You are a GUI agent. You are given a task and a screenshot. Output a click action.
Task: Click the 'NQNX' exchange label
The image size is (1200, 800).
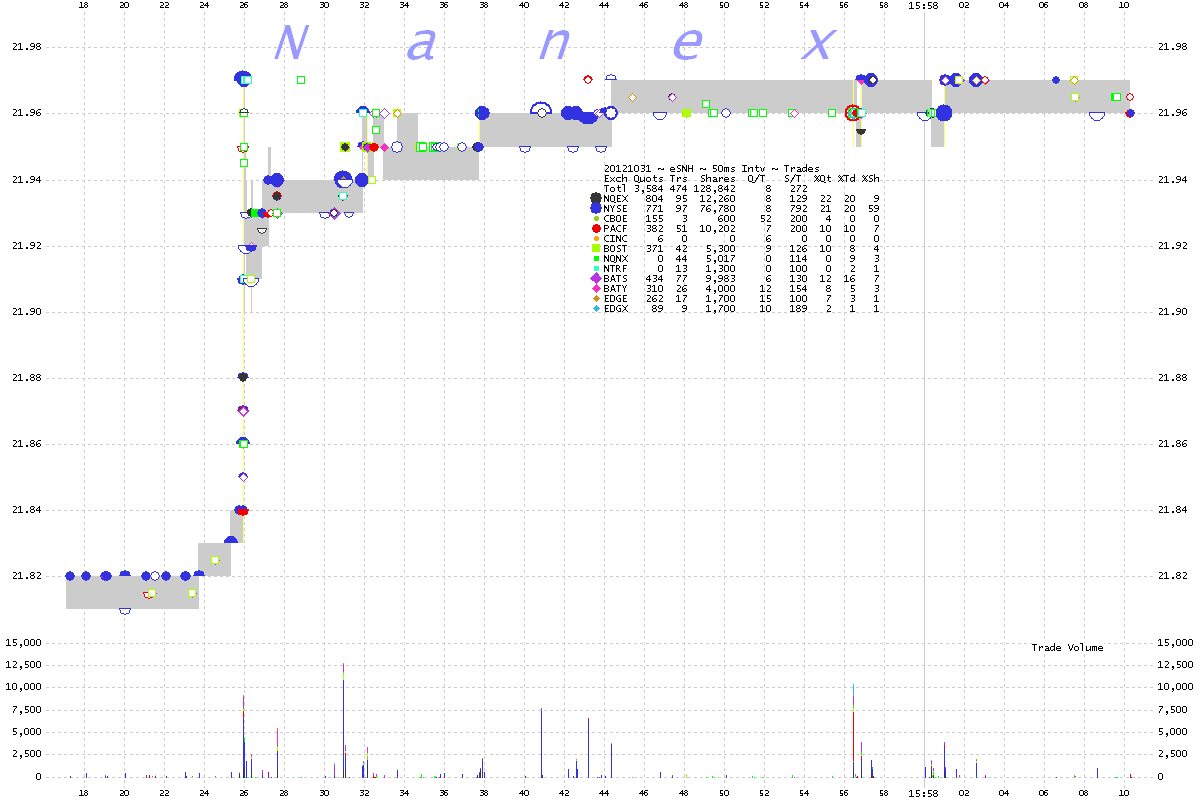615,258
